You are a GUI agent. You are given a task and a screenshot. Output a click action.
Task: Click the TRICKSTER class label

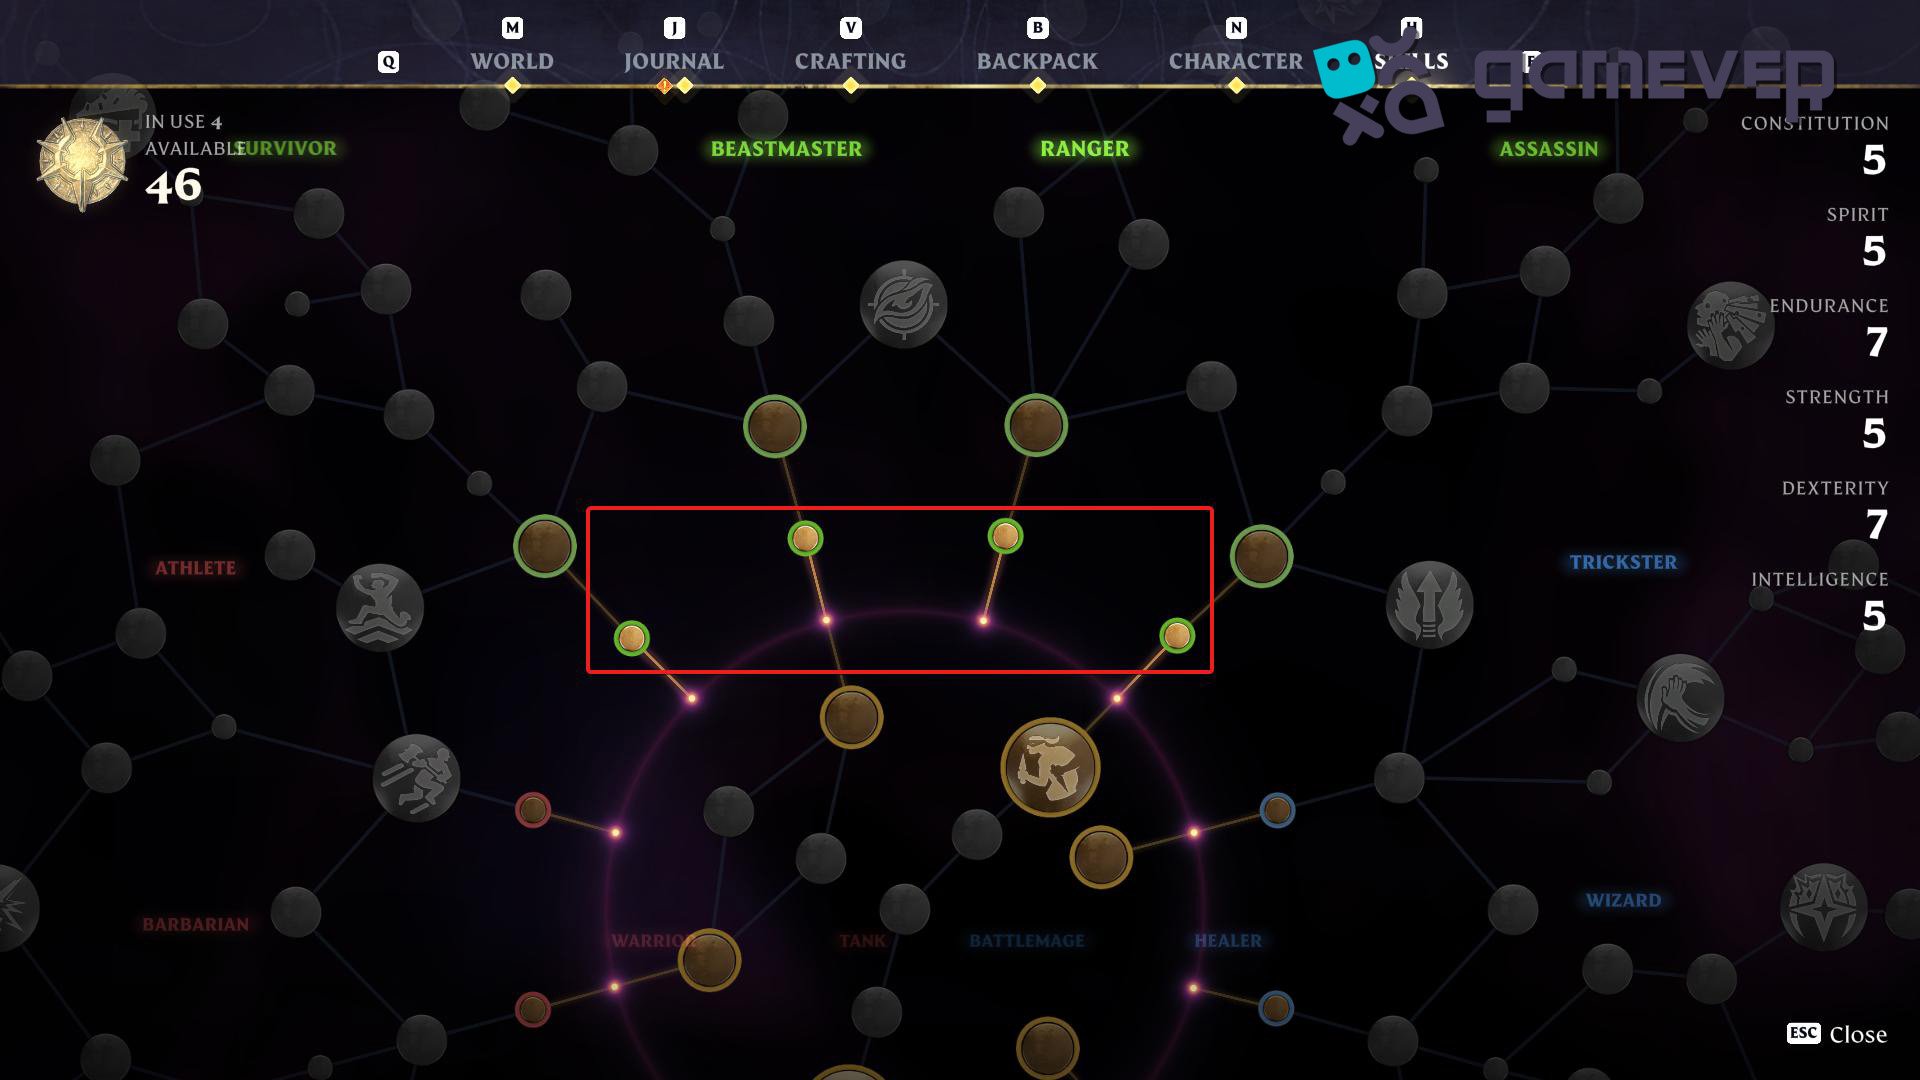pyautogui.click(x=1623, y=562)
